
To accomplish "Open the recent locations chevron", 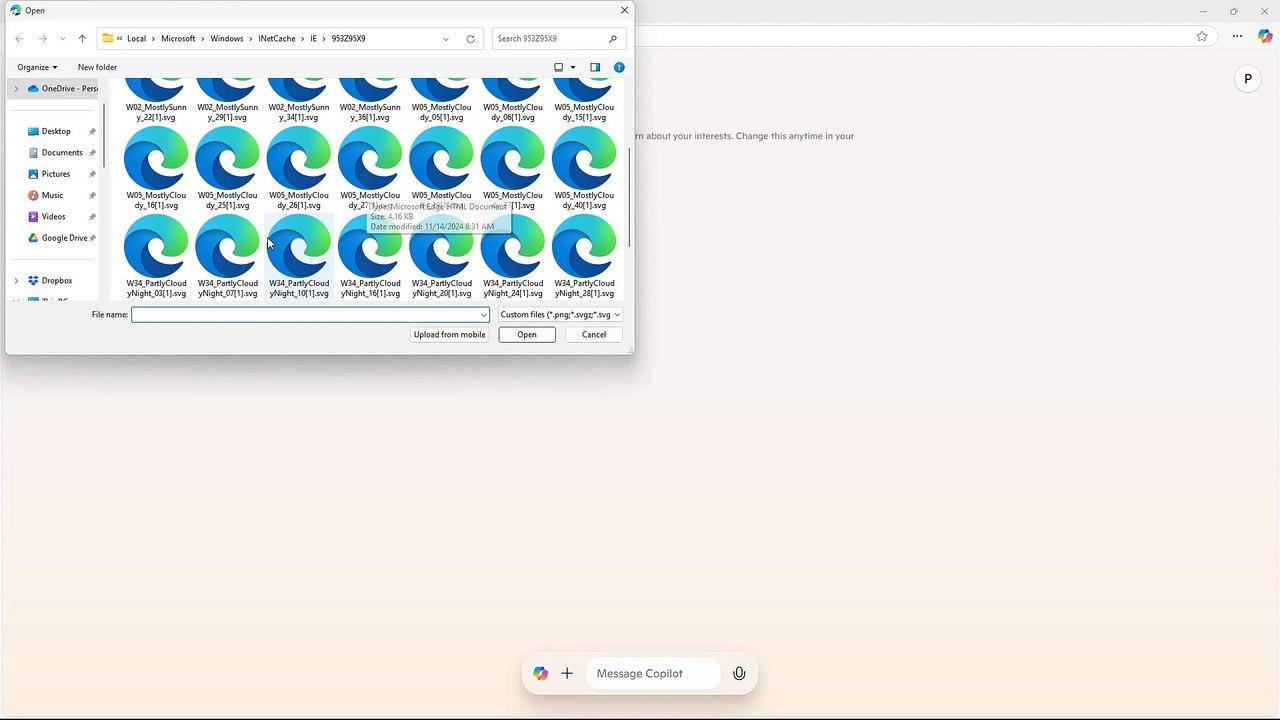I will point(63,39).
